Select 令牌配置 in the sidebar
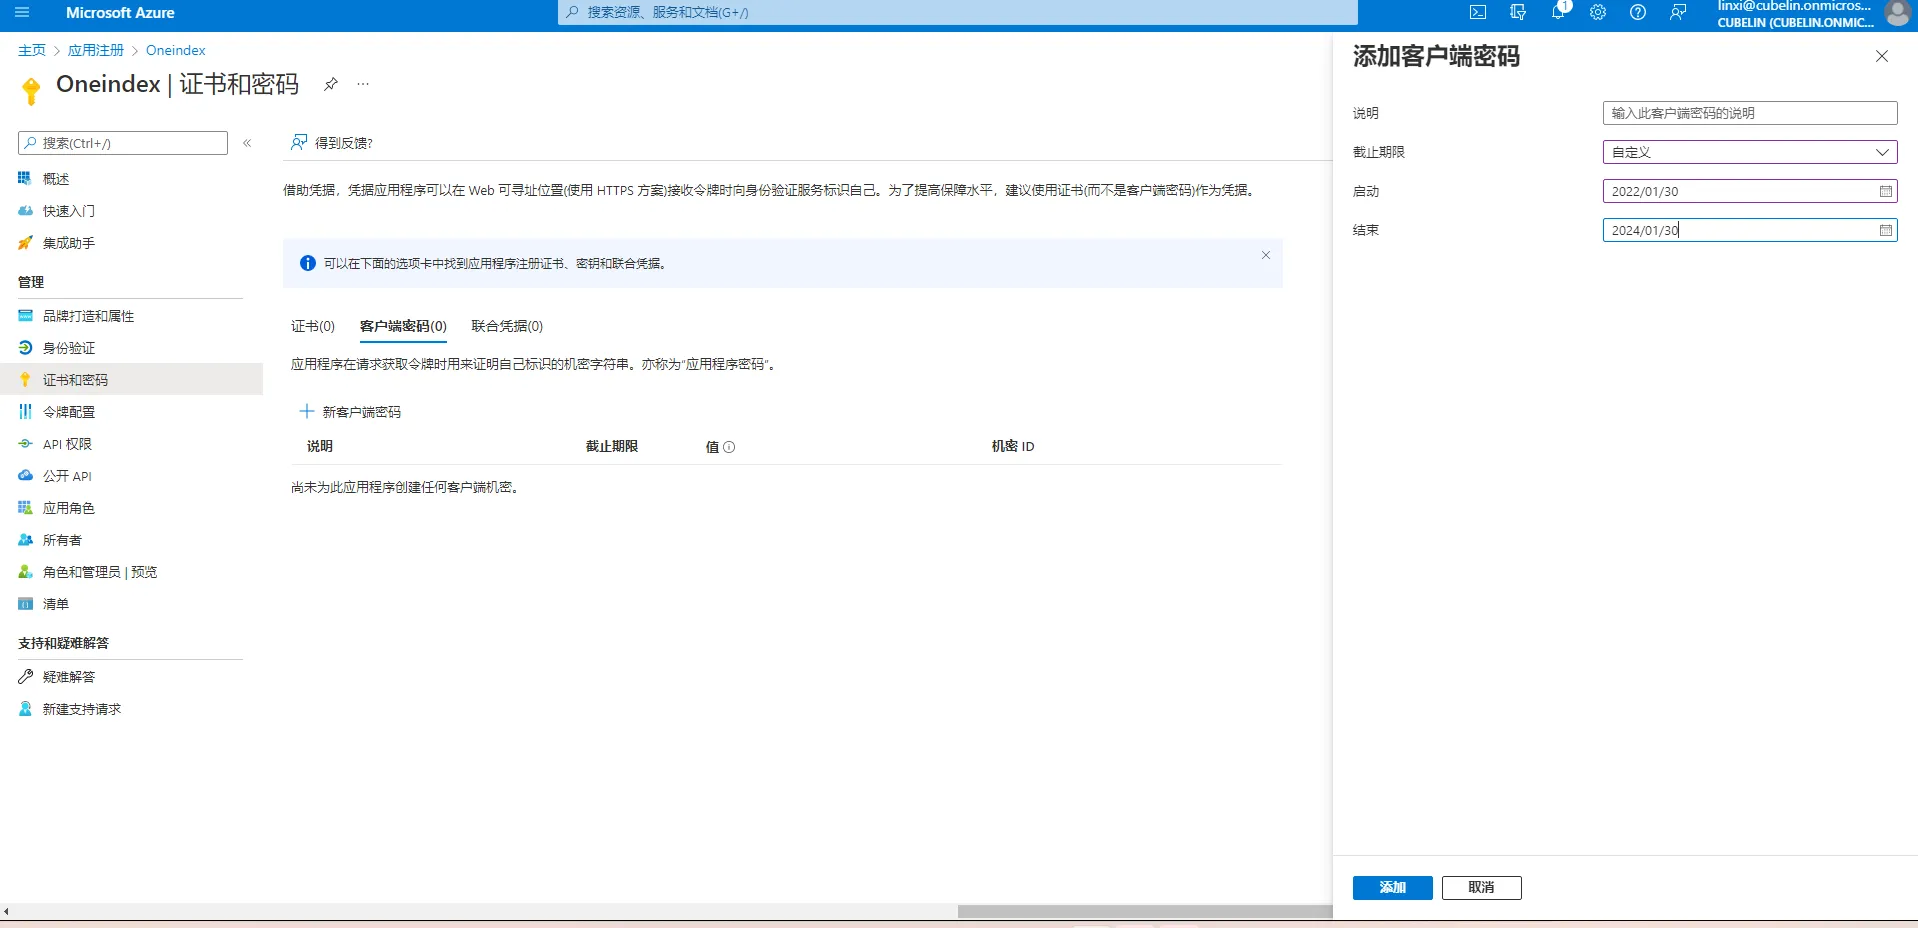The width and height of the screenshot is (1918, 928). click(x=68, y=411)
